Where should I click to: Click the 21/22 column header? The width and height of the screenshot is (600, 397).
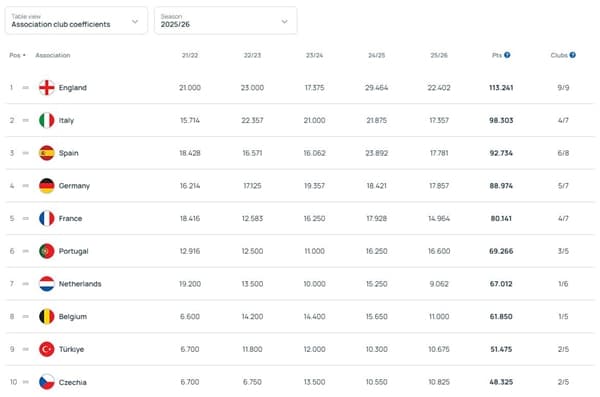[190, 56]
